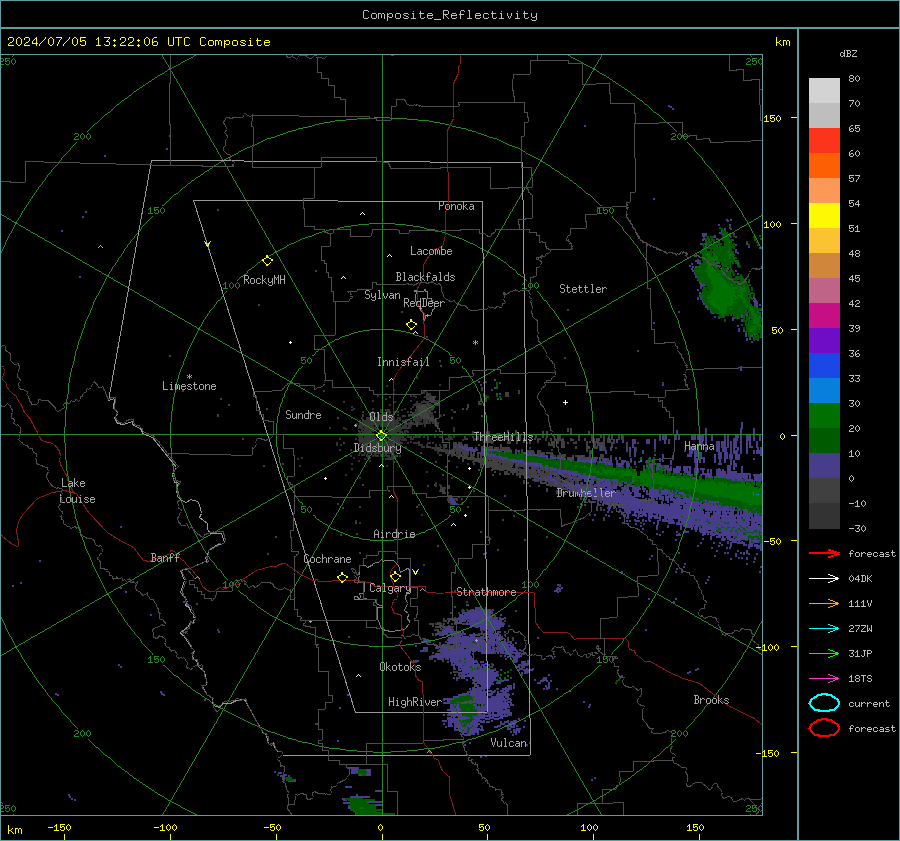900x841 pixels.
Task: Click the Calgary label
Action: [390, 588]
